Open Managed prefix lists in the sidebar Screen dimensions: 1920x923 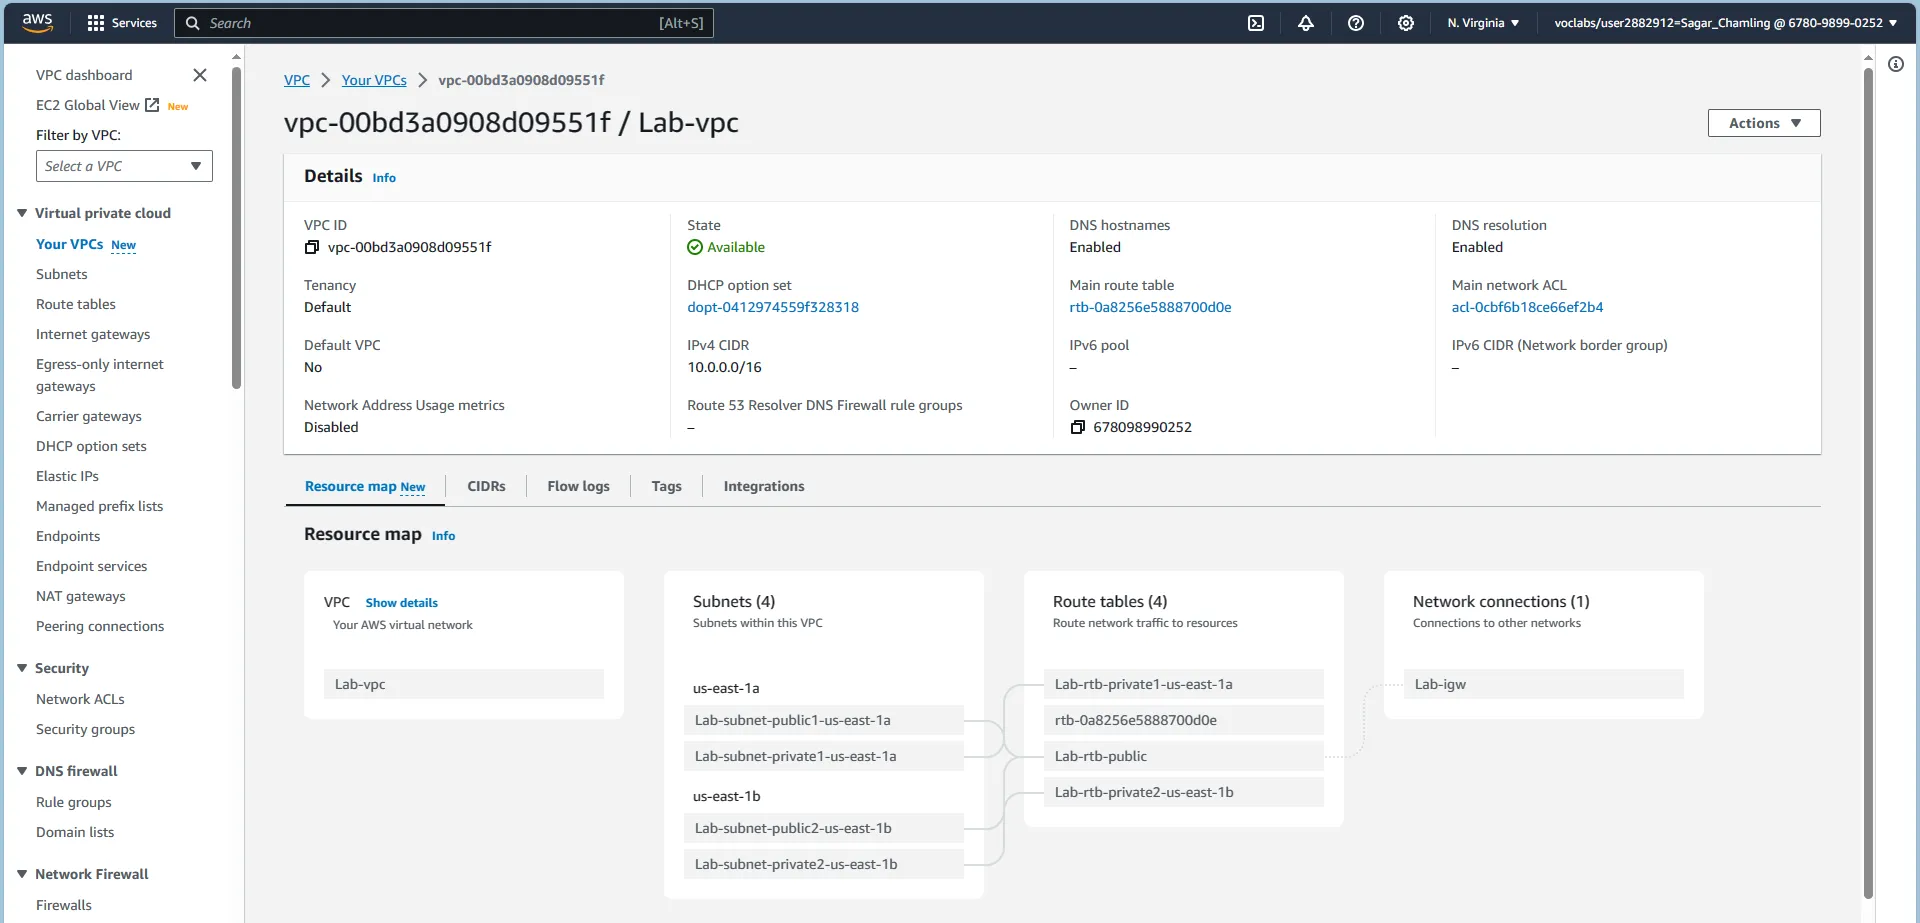coord(100,506)
